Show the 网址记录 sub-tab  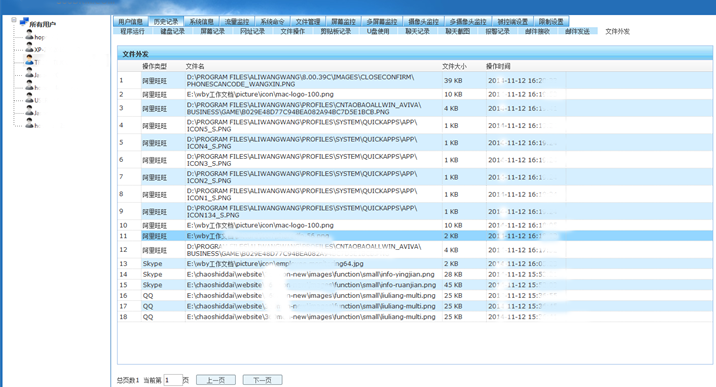click(253, 31)
